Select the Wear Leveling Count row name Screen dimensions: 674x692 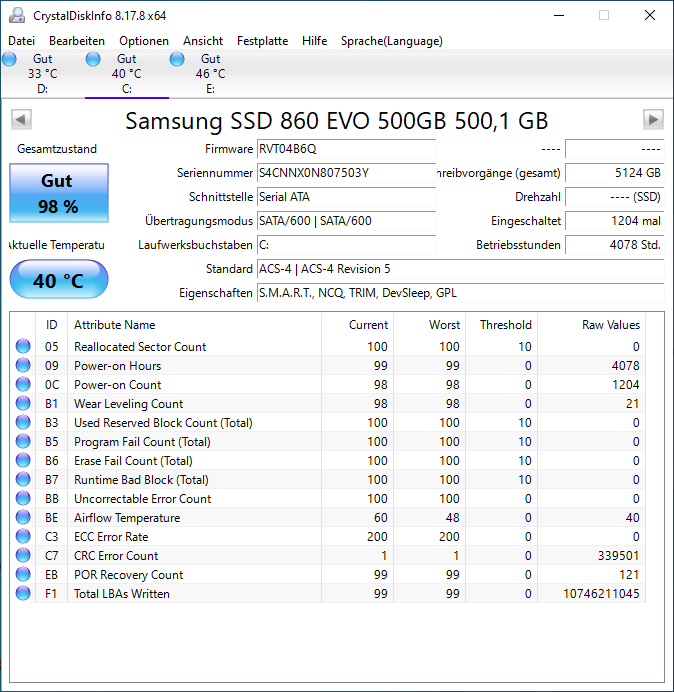128,404
